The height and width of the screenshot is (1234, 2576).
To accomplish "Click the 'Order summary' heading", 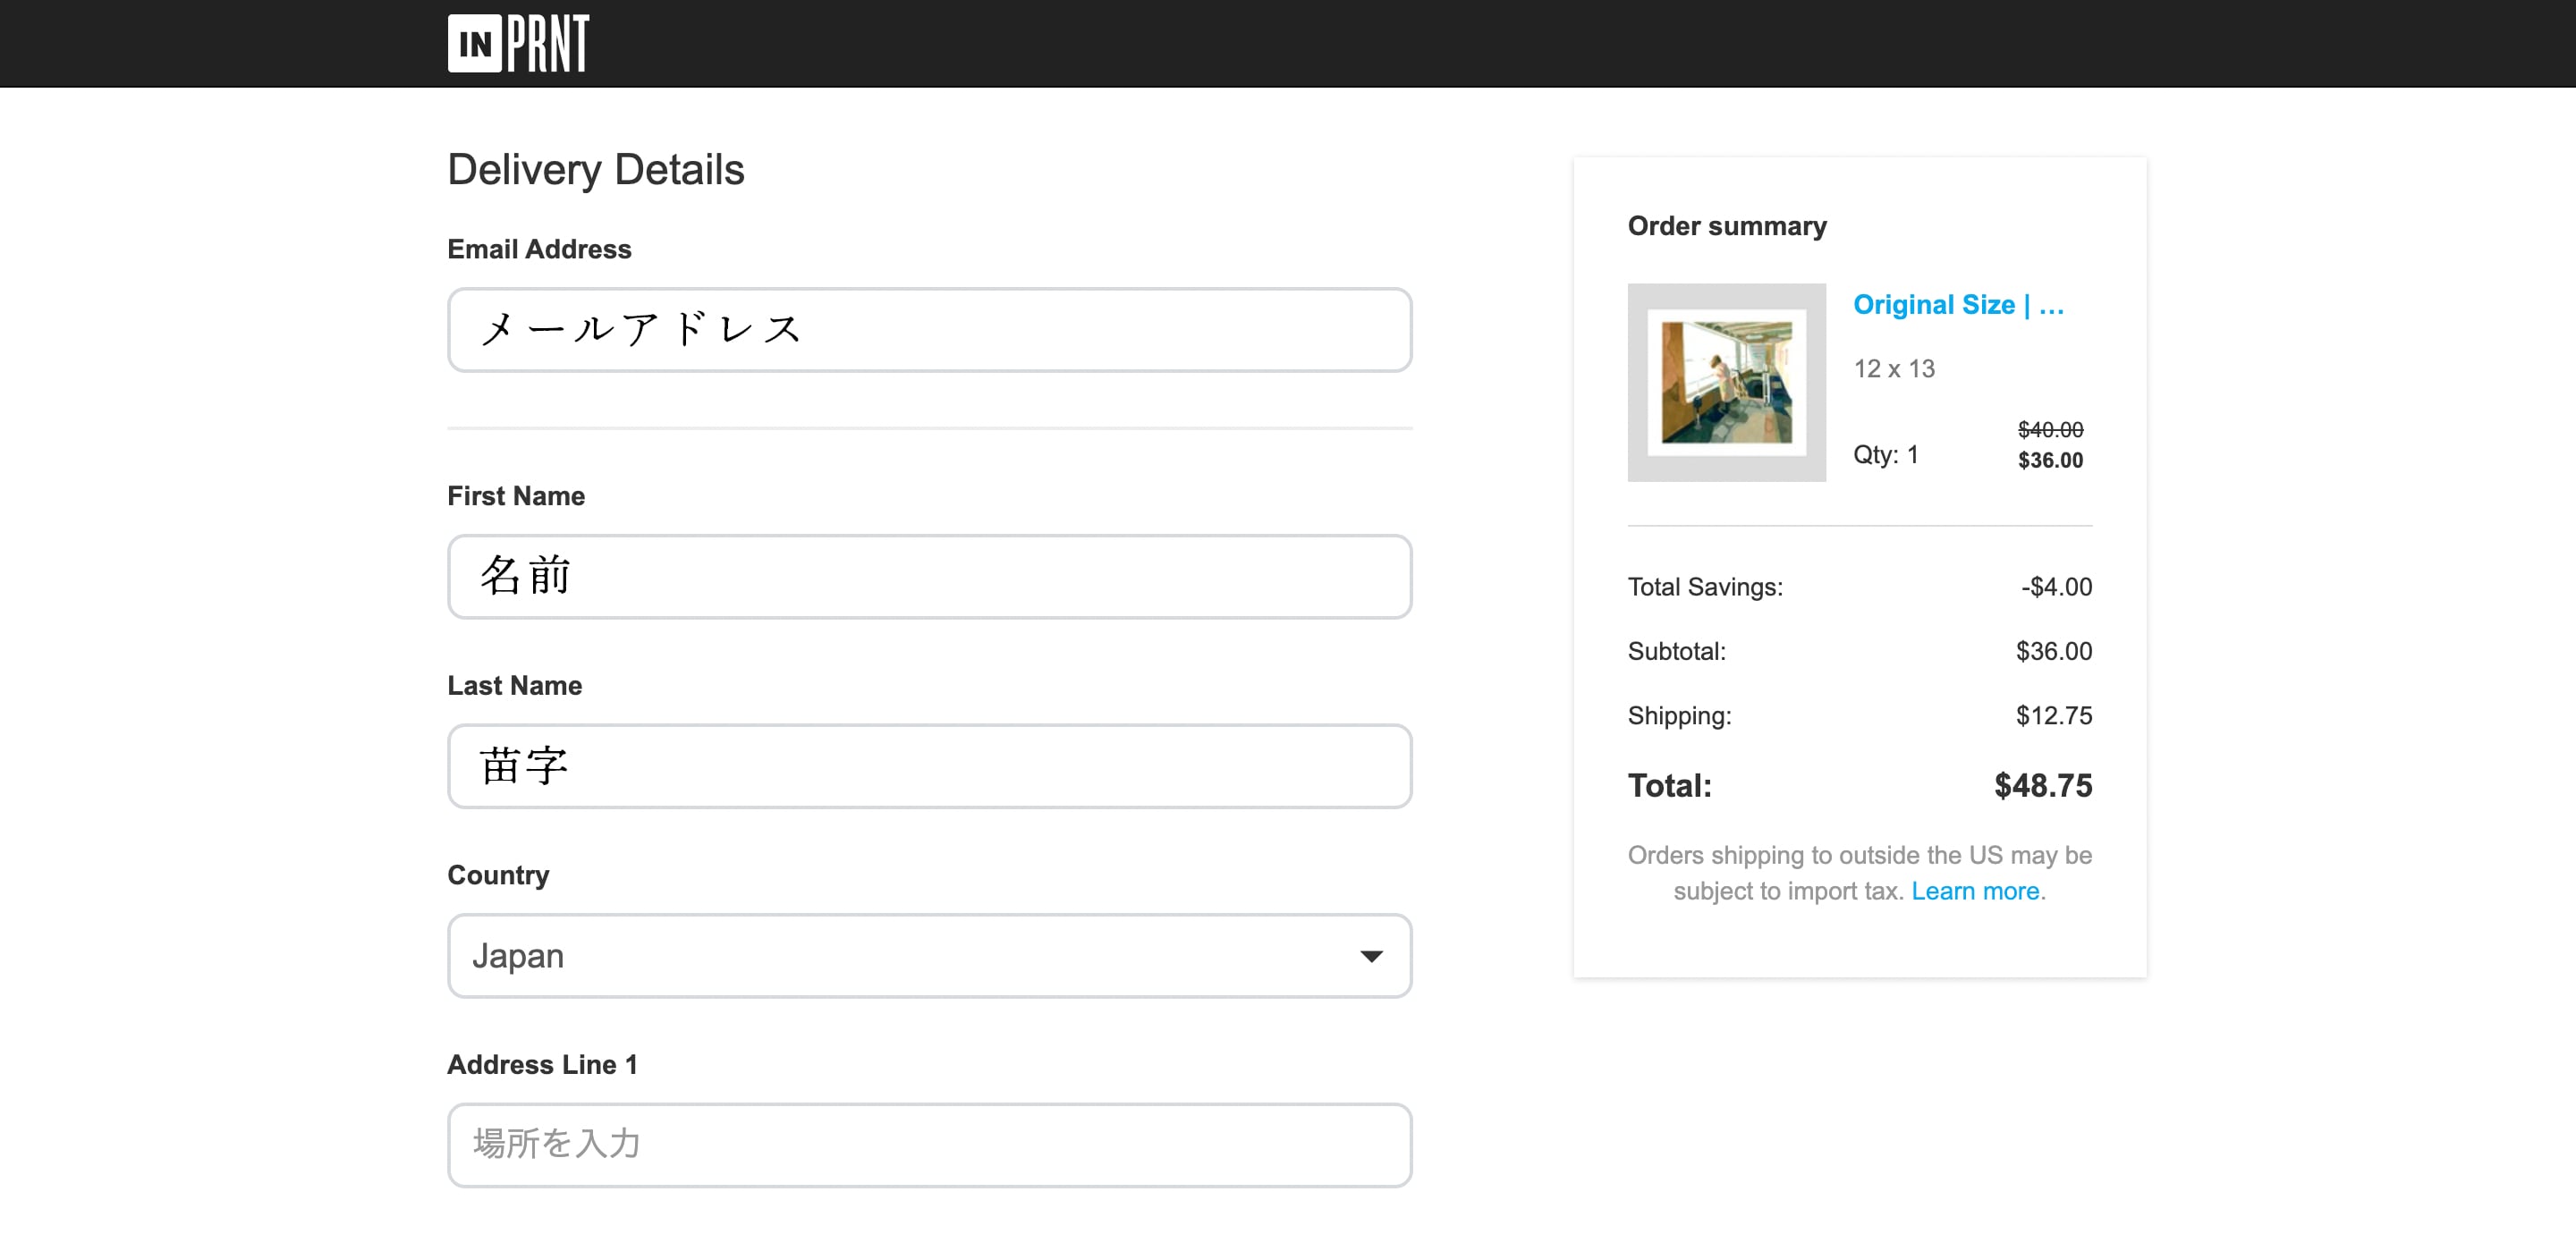I will click(1726, 226).
